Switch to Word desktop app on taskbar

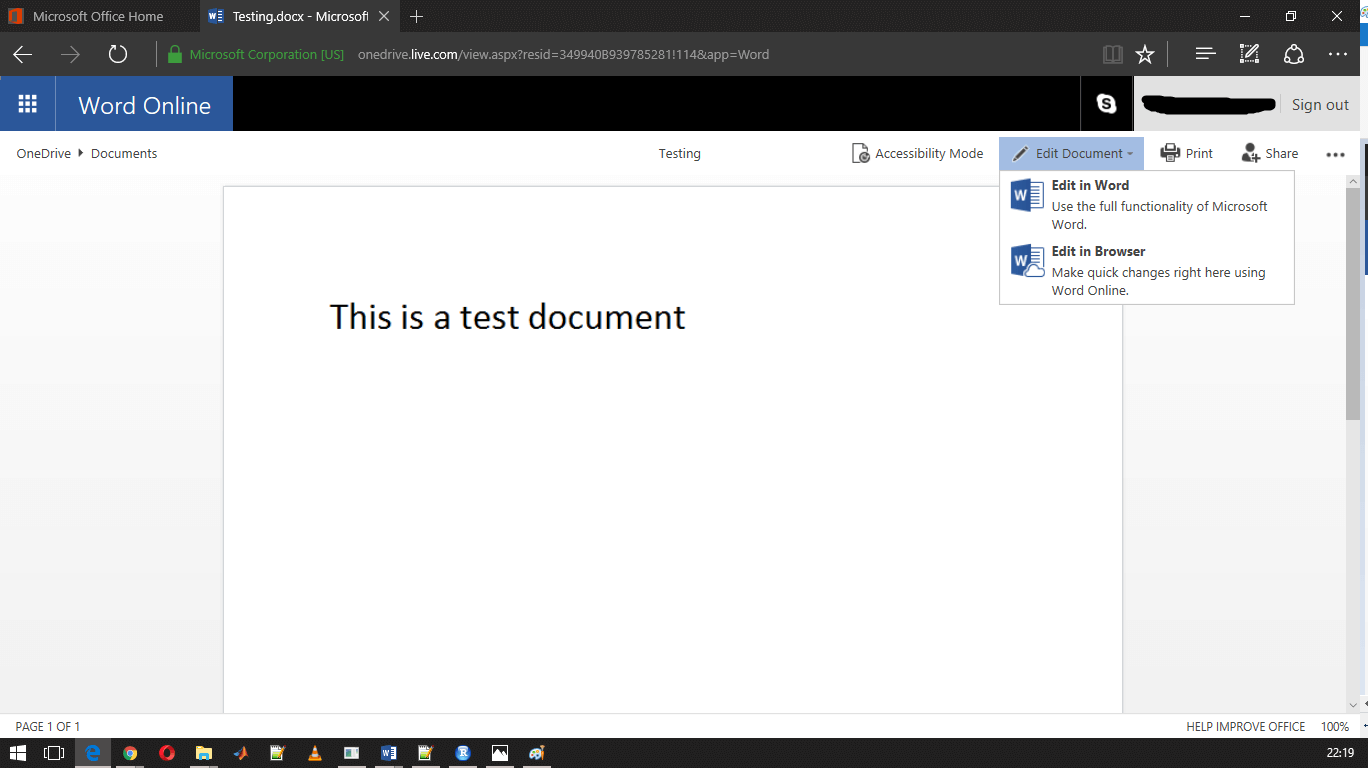pyautogui.click(x=389, y=753)
